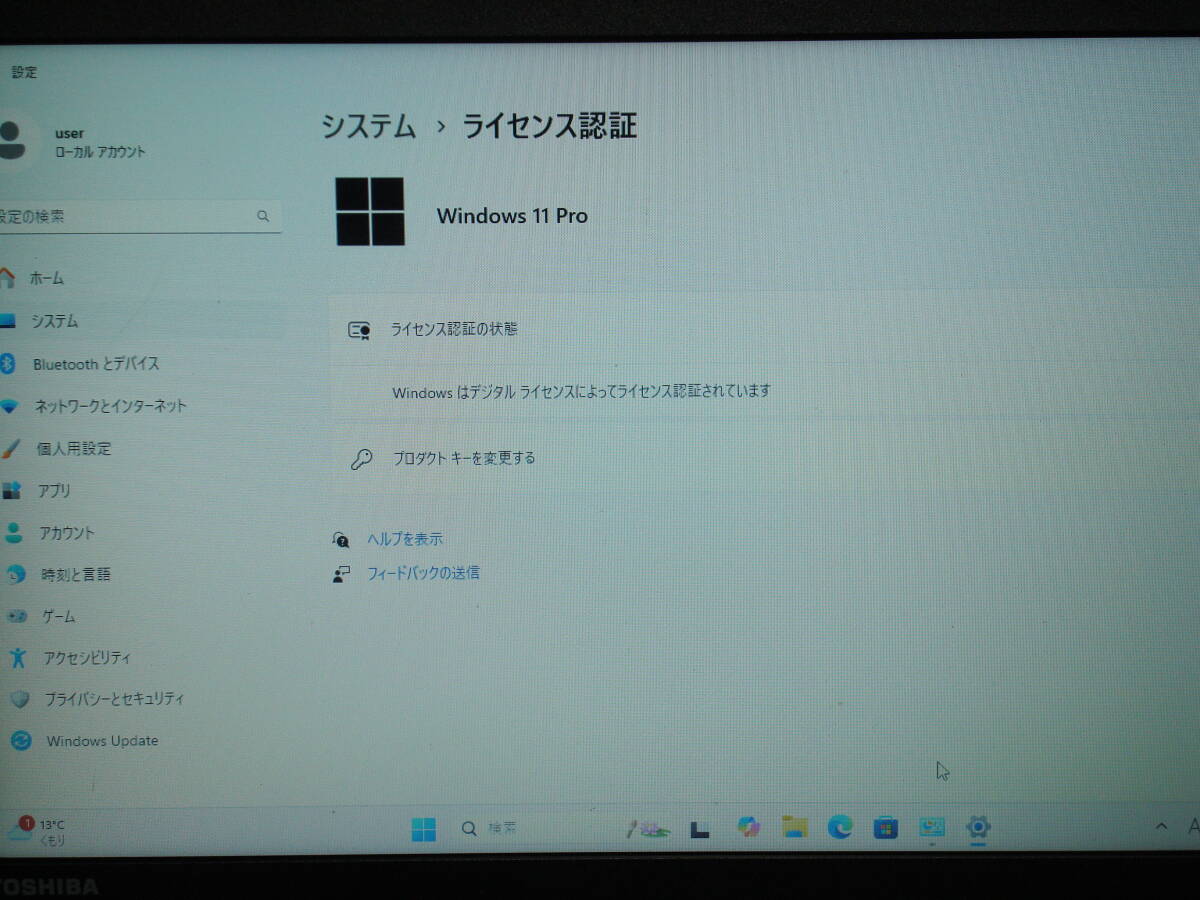The height and width of the screenshot is (900, 1200).
Task: Click the アクセシビリティ accessibility icon
Action: click(20, 658)
